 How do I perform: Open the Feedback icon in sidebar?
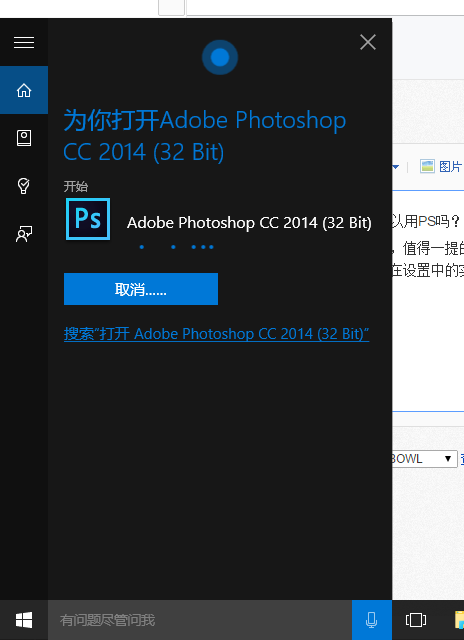24,234
